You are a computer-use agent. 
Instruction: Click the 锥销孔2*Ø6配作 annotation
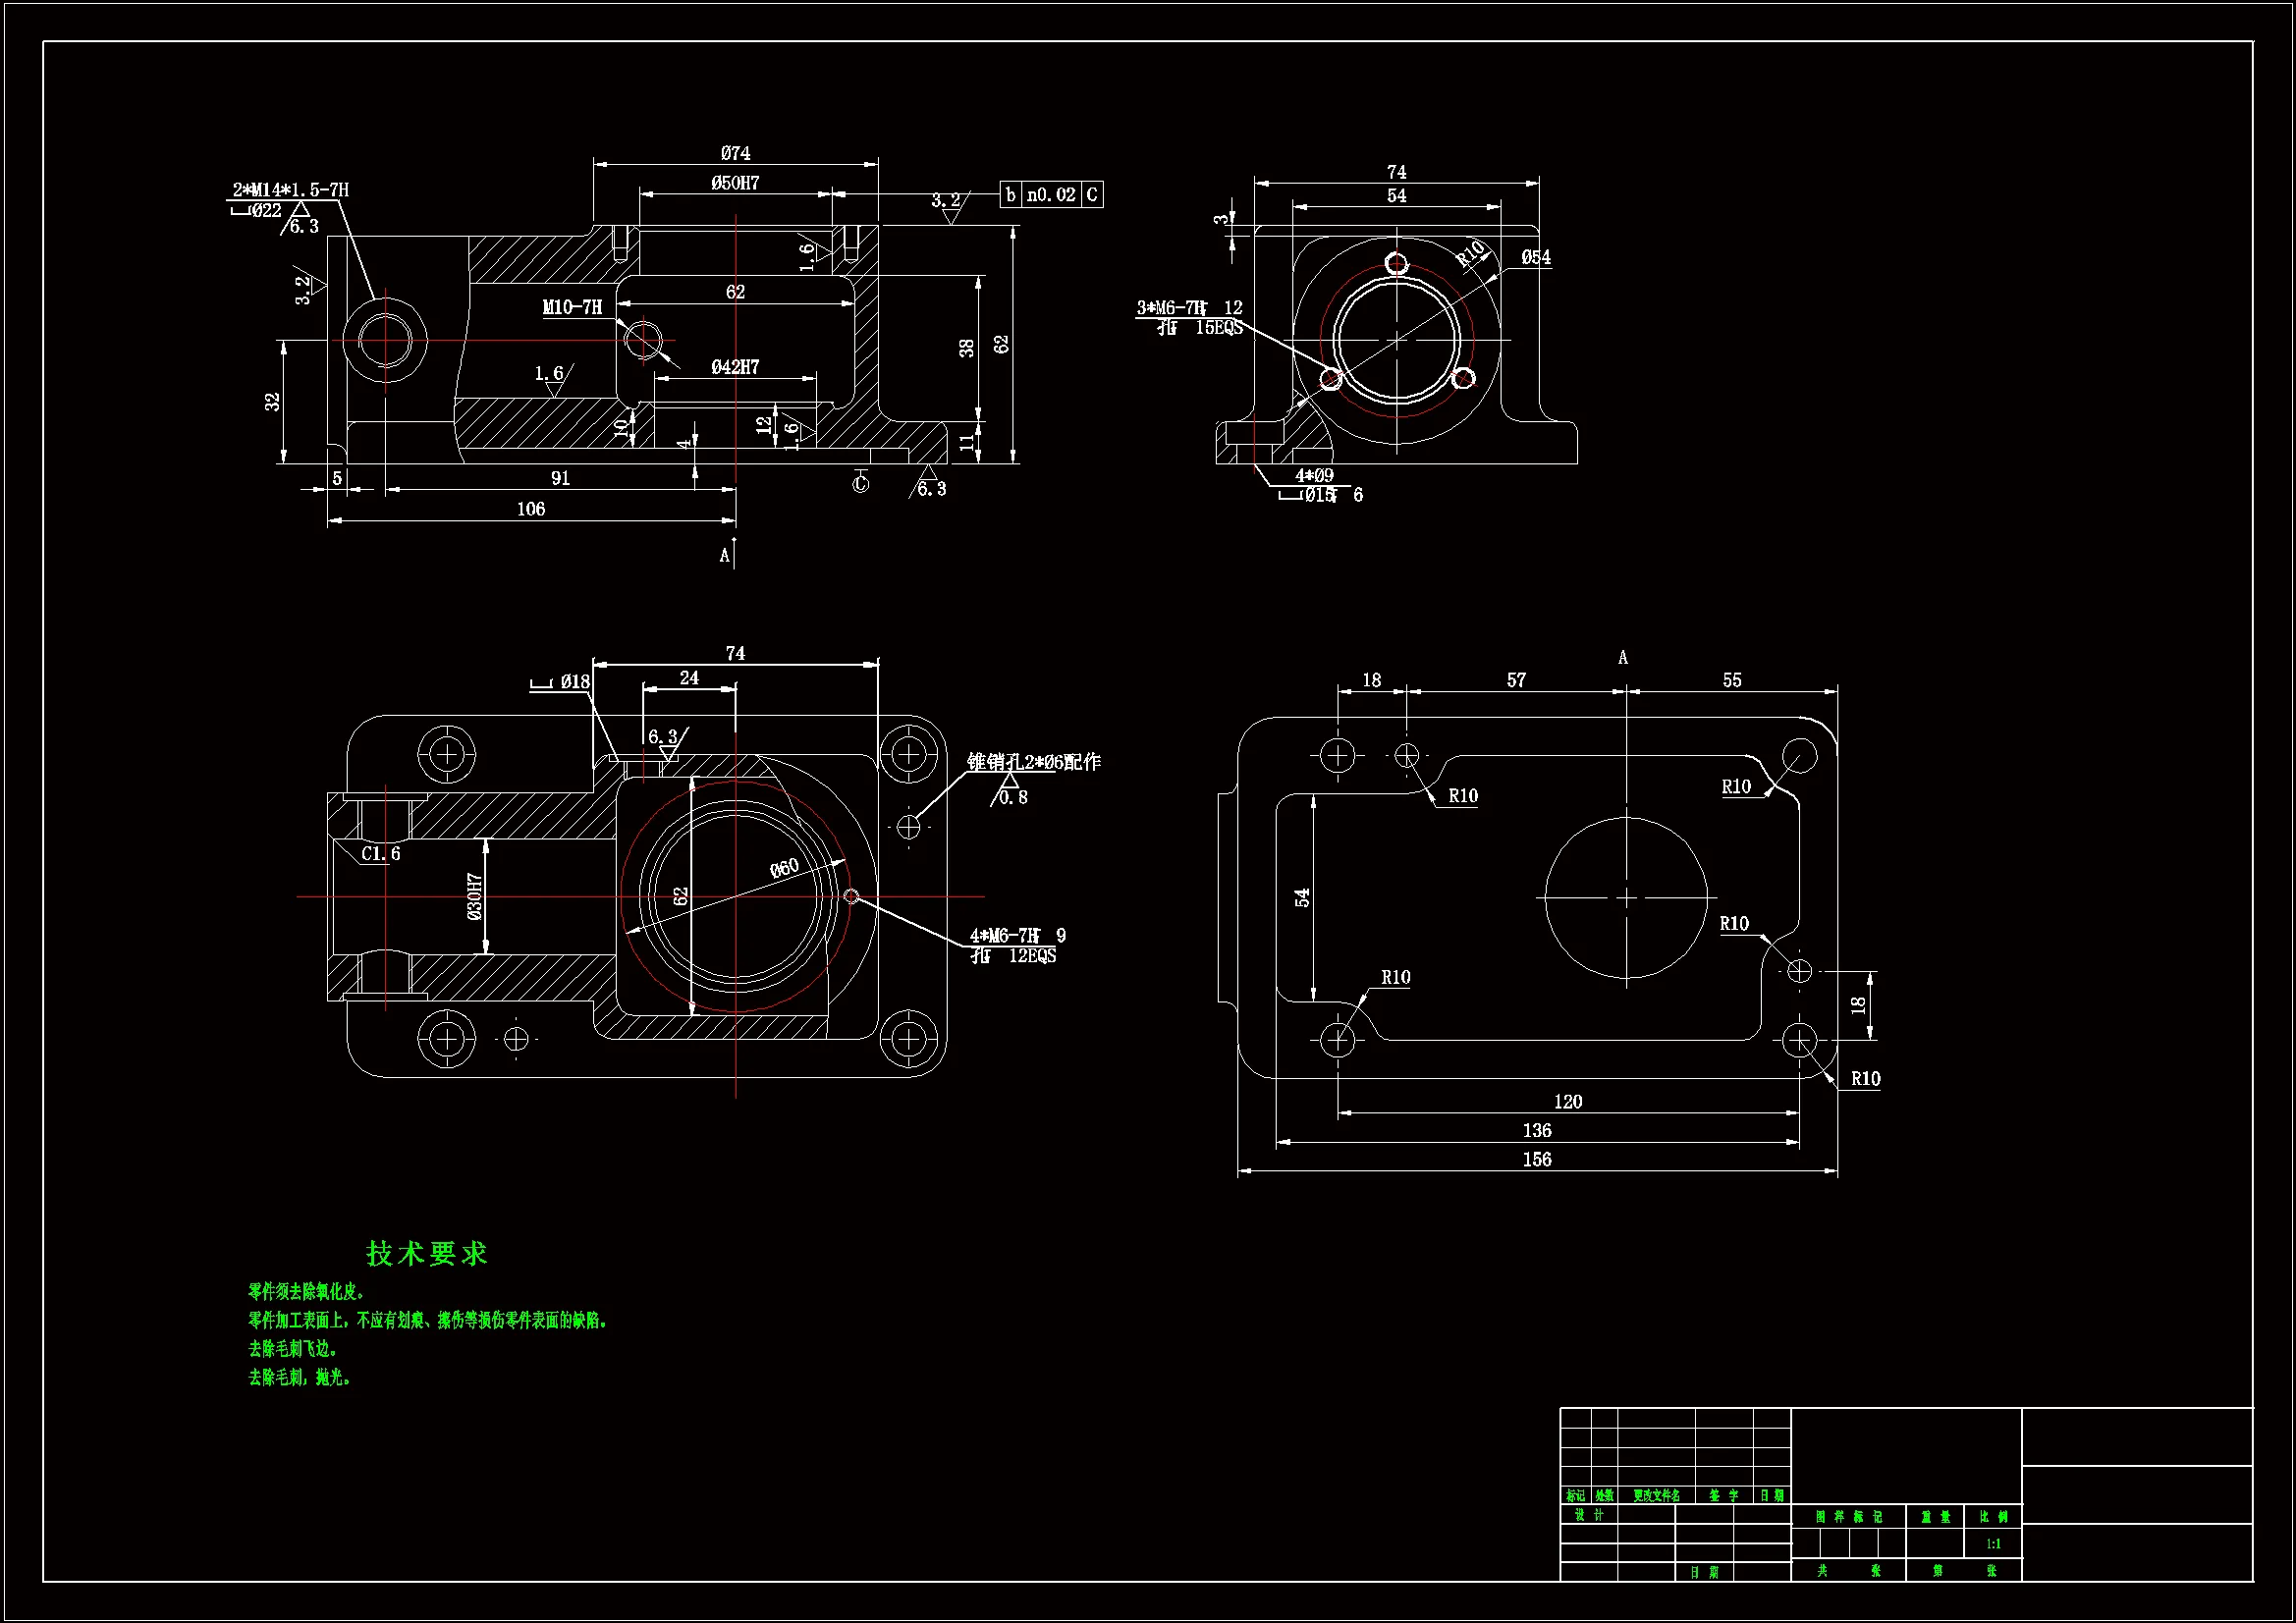(1033, 762)
